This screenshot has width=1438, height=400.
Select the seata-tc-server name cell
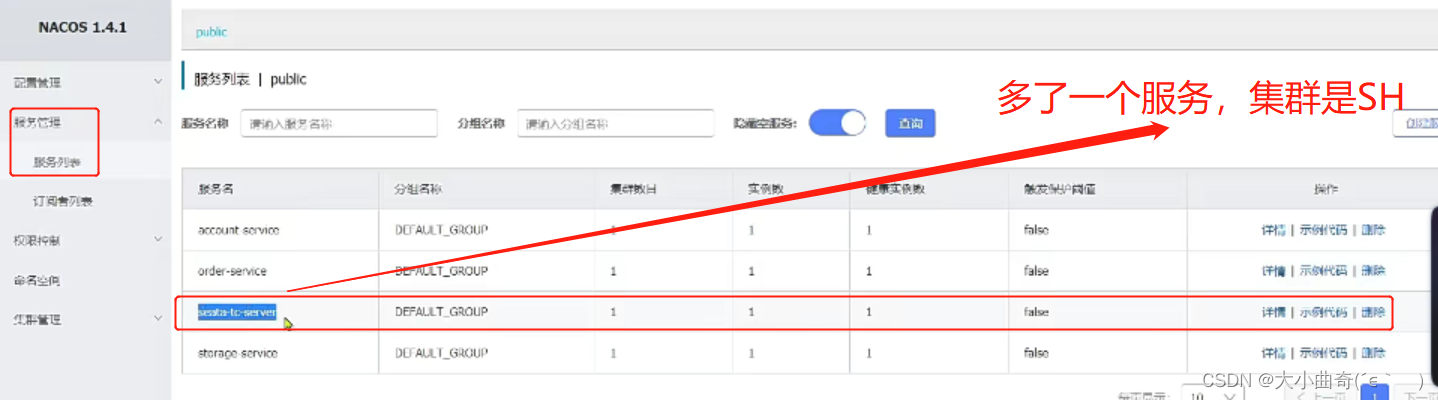click(x=237, y=312)
